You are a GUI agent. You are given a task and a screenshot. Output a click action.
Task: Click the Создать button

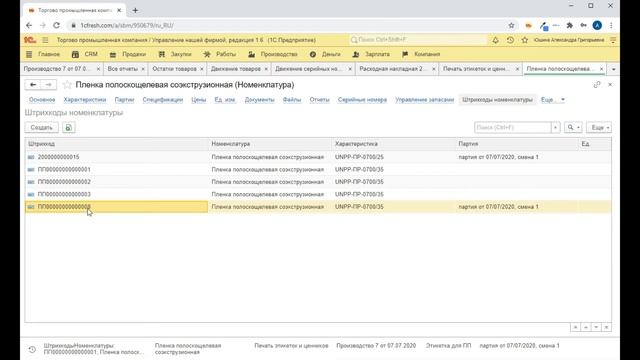(42, 128)
